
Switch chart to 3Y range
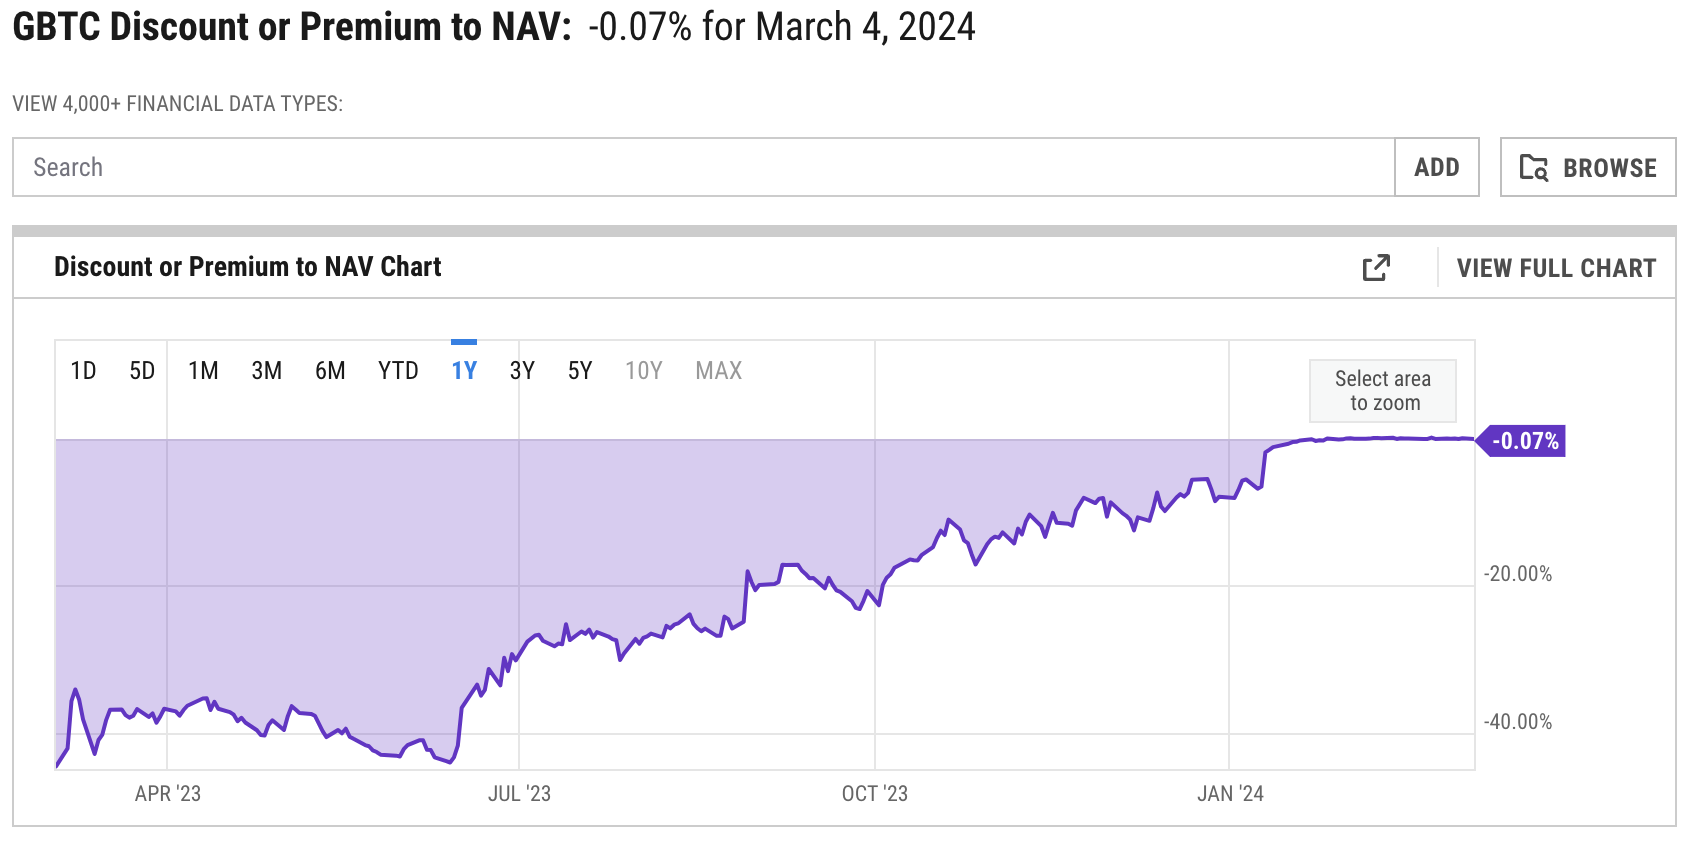point(522,371)
